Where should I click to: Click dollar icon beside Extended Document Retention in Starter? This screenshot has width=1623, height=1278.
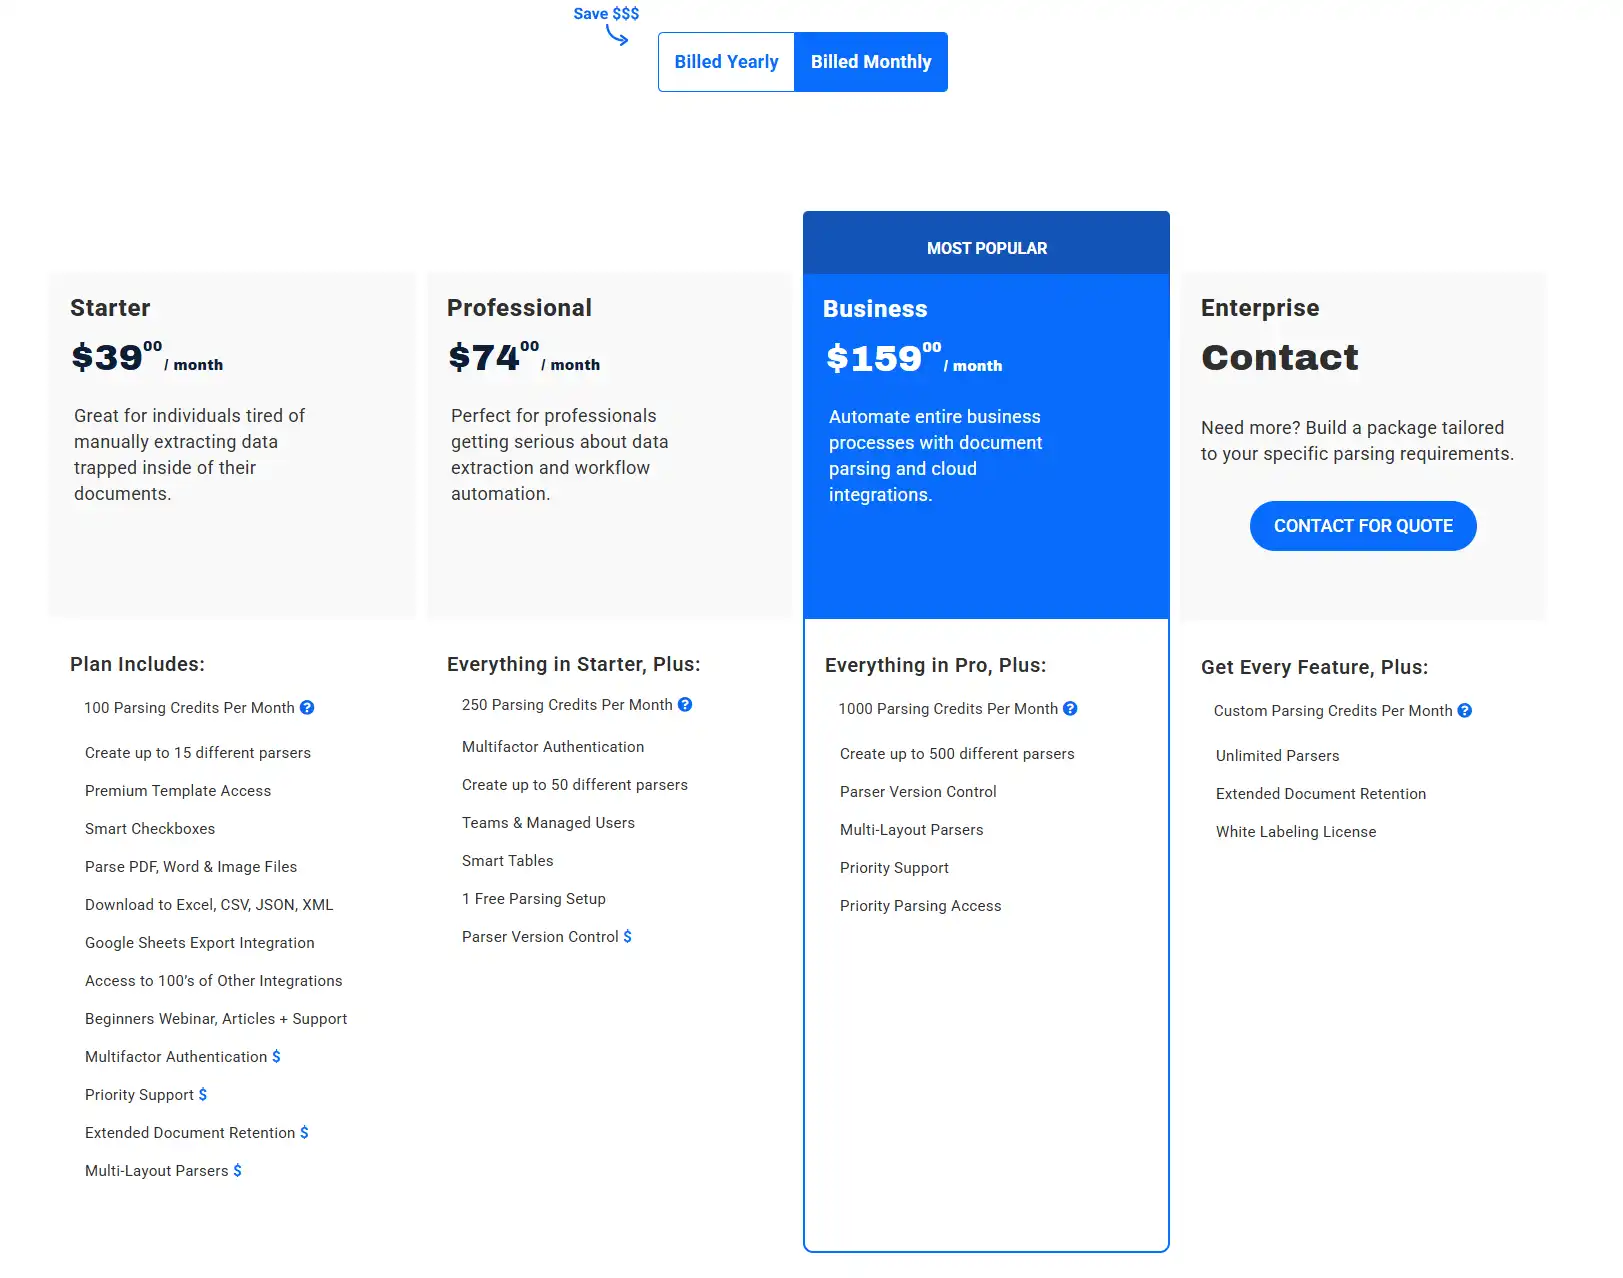click(x=304, y=1133)
